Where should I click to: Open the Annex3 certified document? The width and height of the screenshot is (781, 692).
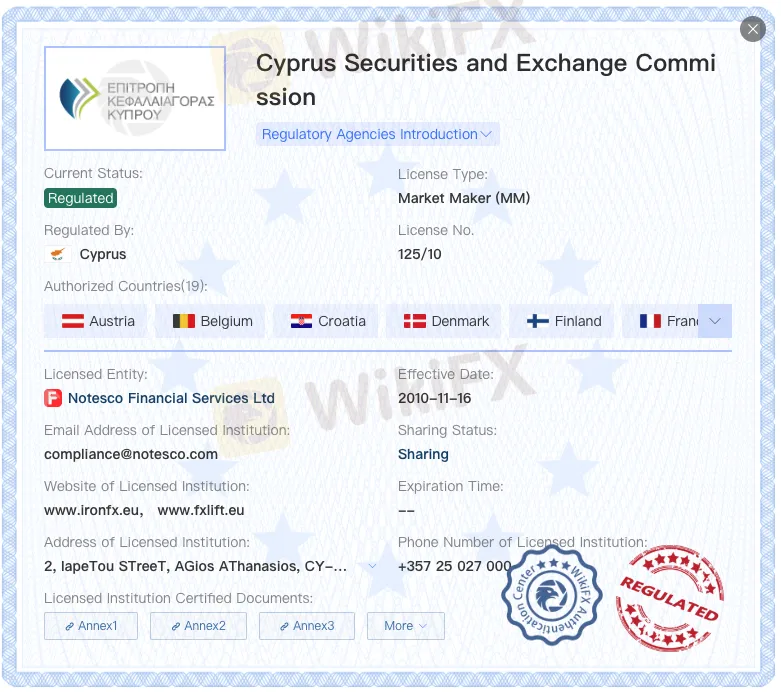coord(307,626)
